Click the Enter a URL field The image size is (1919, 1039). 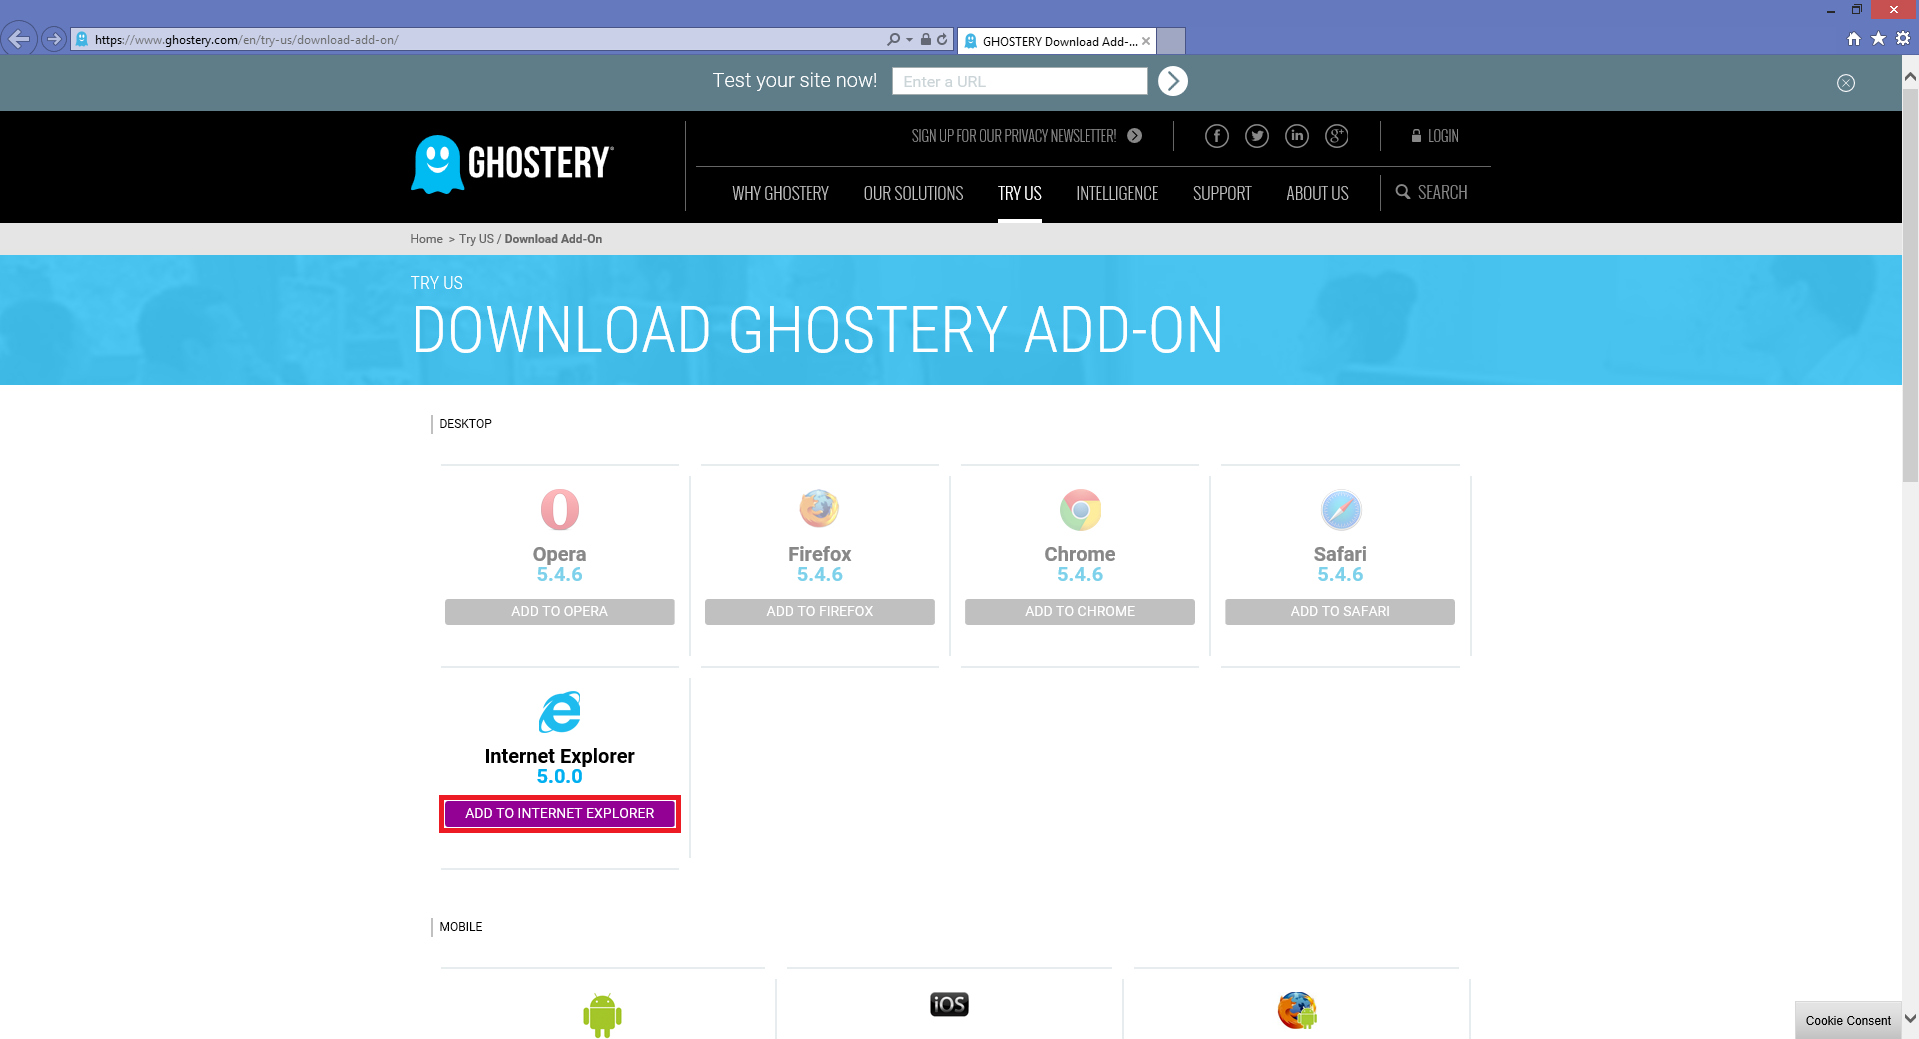1019,81
